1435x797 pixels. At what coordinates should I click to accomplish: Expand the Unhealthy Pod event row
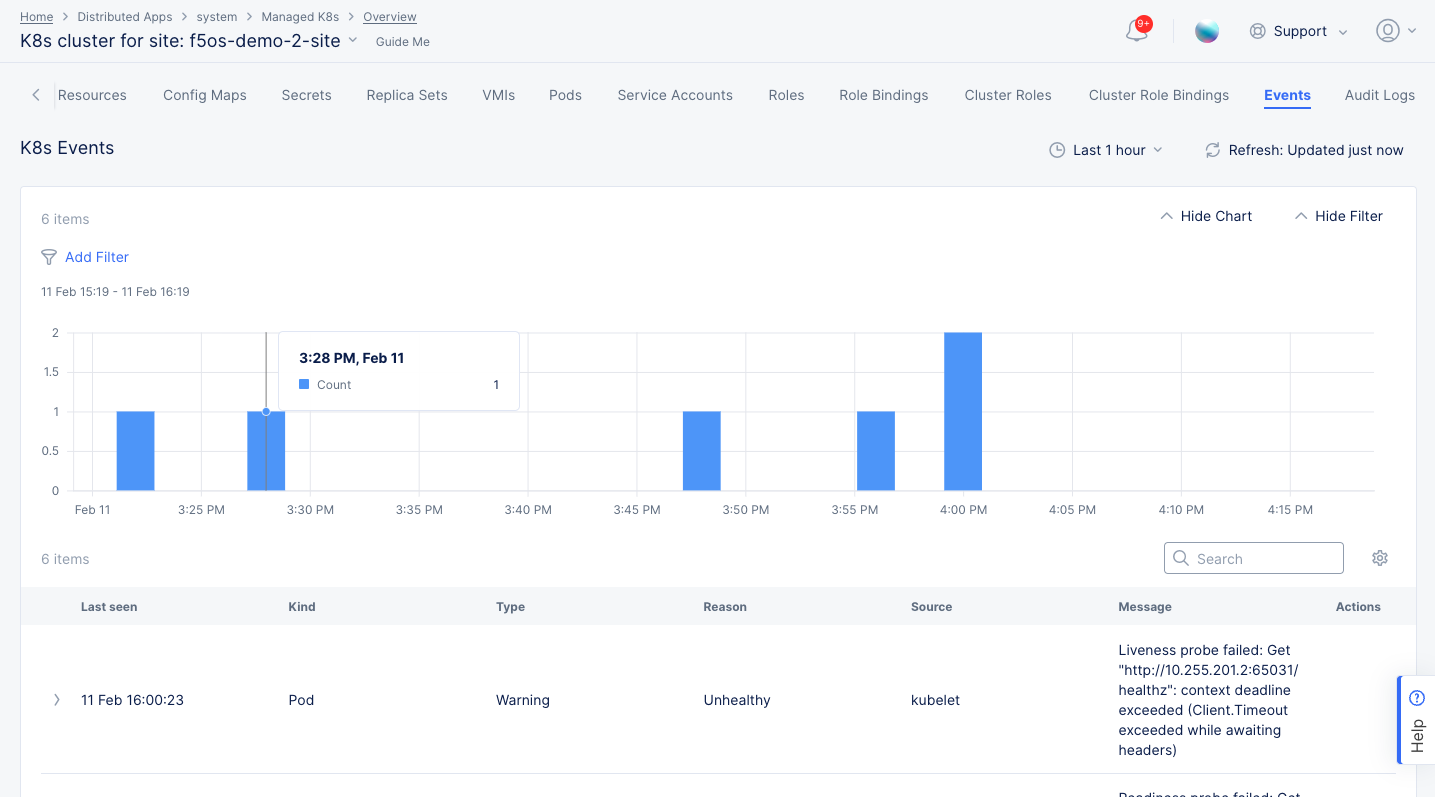pyautogui.click(x=57, y=700)
